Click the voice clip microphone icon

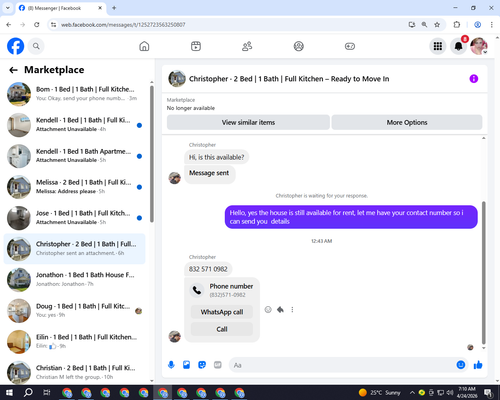coord(171,365)
